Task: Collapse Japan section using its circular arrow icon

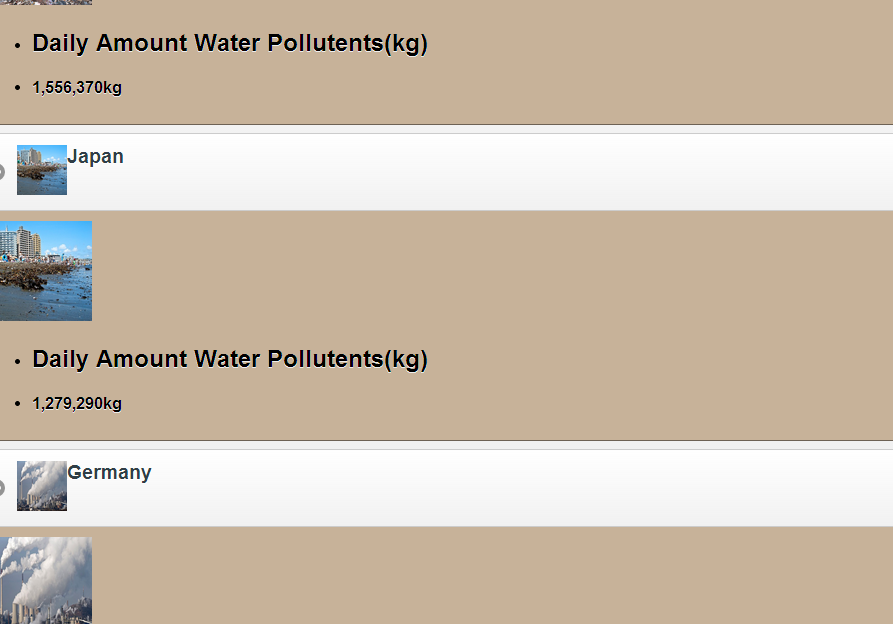Action: [2, 172]
